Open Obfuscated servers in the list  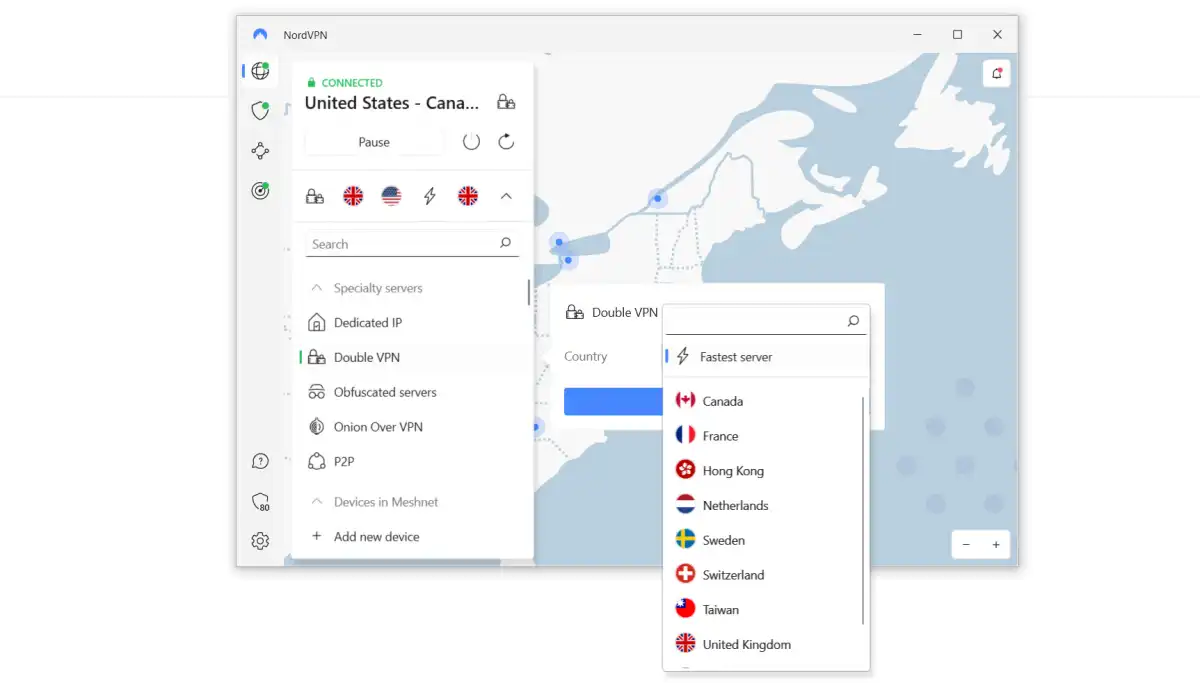(385, 392)
